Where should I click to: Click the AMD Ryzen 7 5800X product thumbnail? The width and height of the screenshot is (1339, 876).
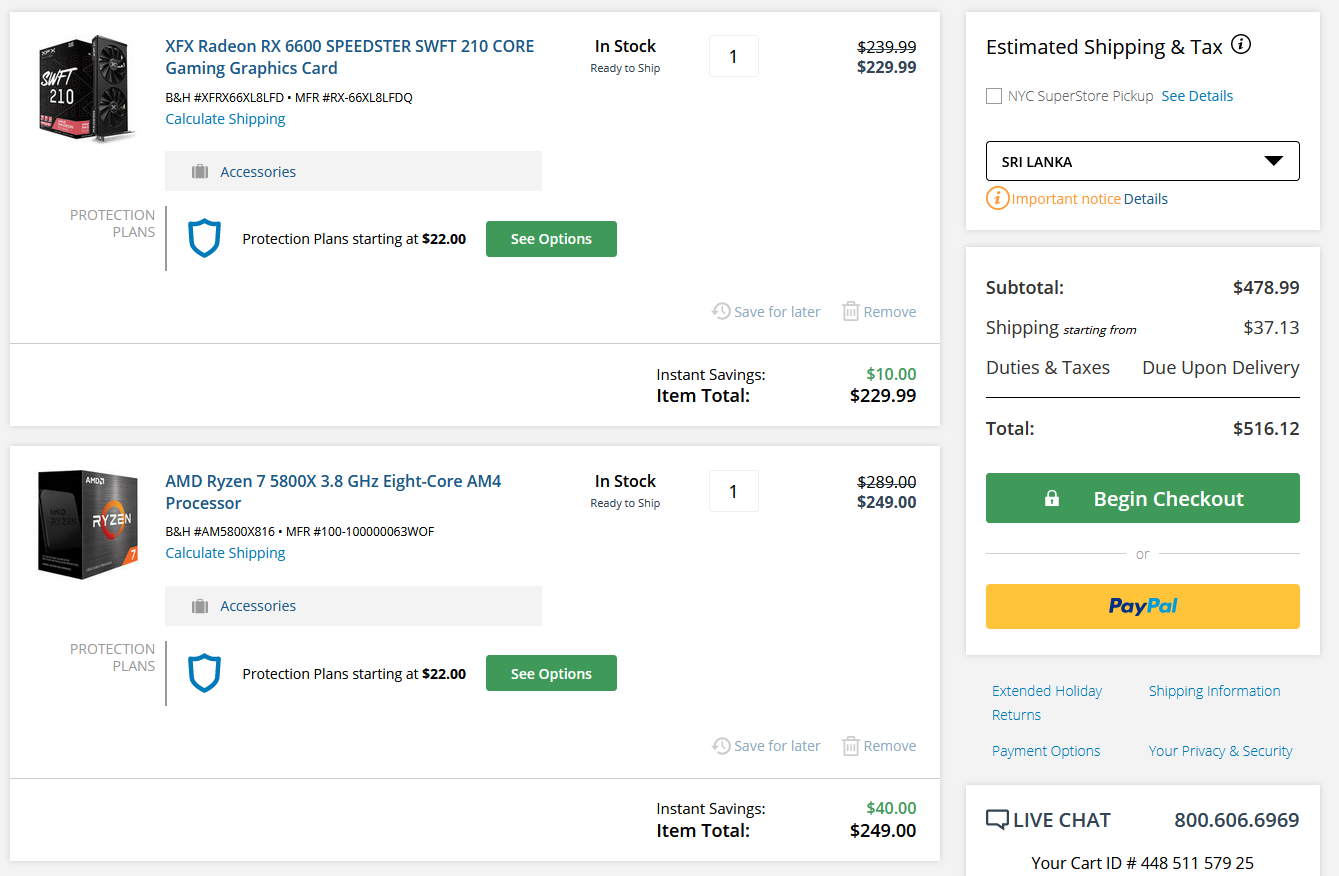(88, 523)
